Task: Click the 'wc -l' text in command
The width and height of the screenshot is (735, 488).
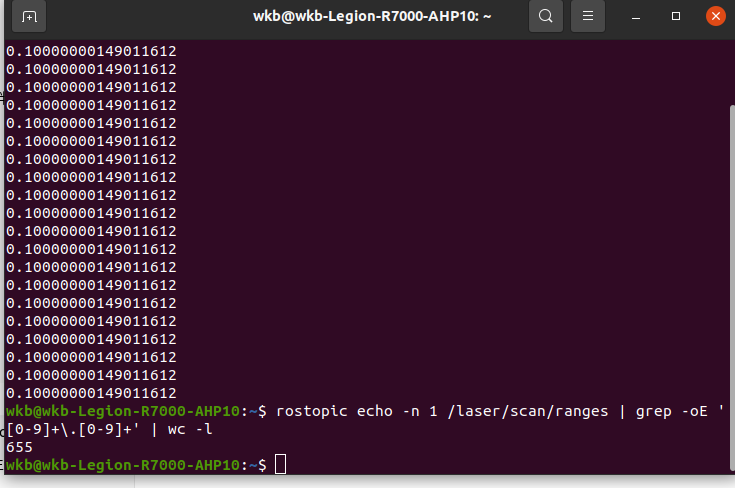Action: [190, 429]
